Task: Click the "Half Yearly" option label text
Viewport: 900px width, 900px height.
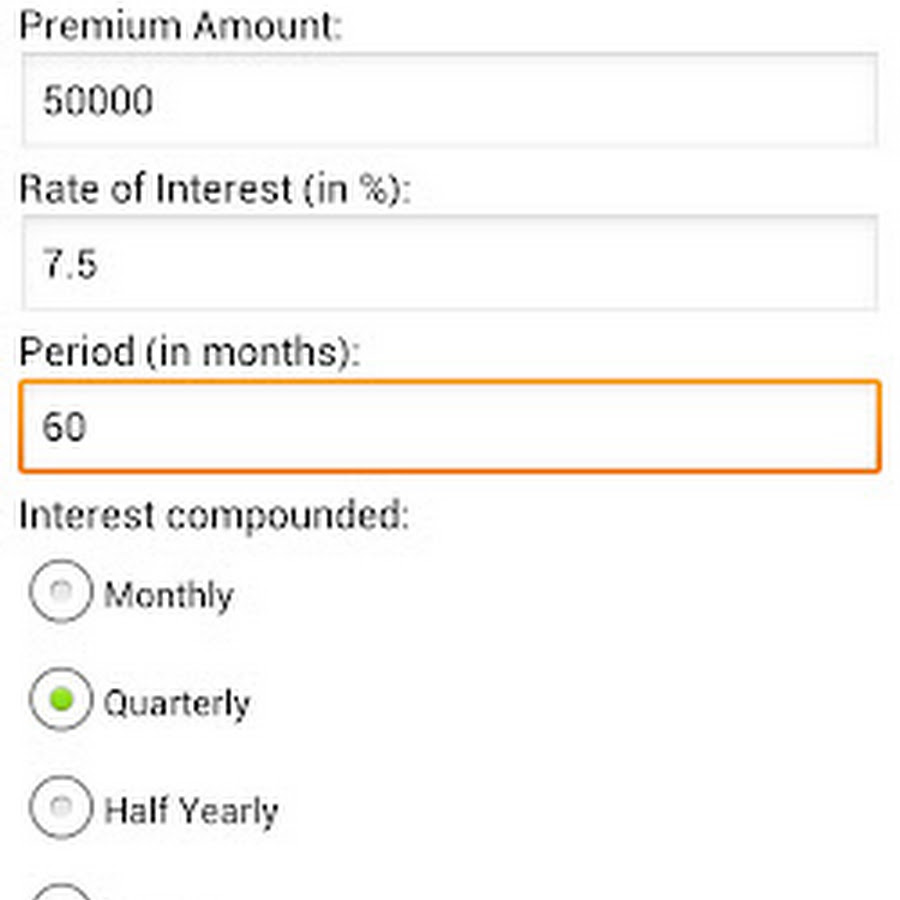Action: click(x=190, y=810)
